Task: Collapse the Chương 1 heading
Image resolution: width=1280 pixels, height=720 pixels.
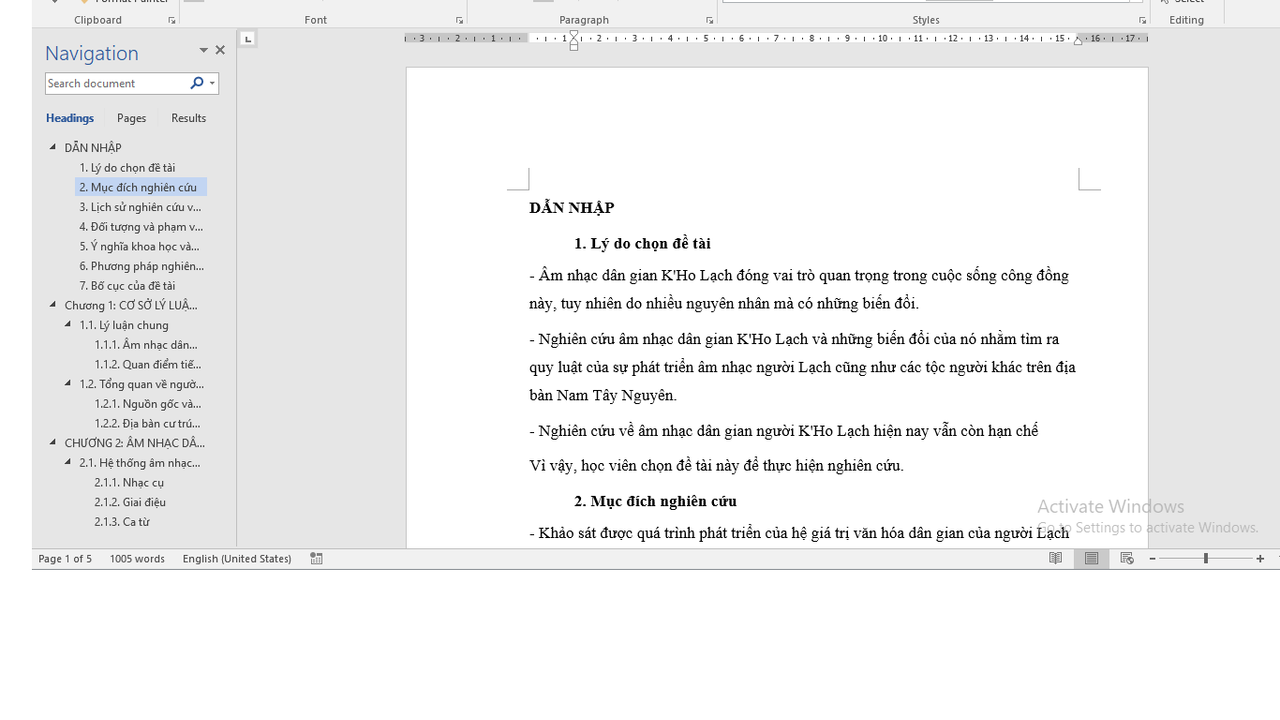Action: pos(53,305)
